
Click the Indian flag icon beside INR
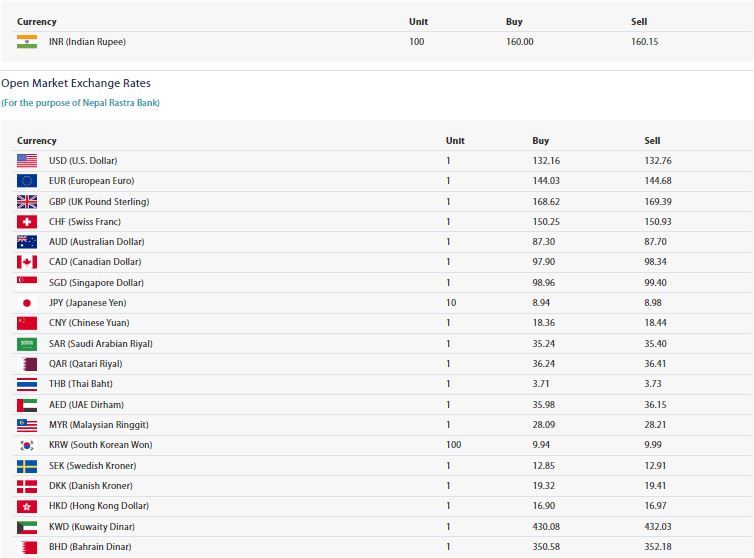[x=27, y=42]
